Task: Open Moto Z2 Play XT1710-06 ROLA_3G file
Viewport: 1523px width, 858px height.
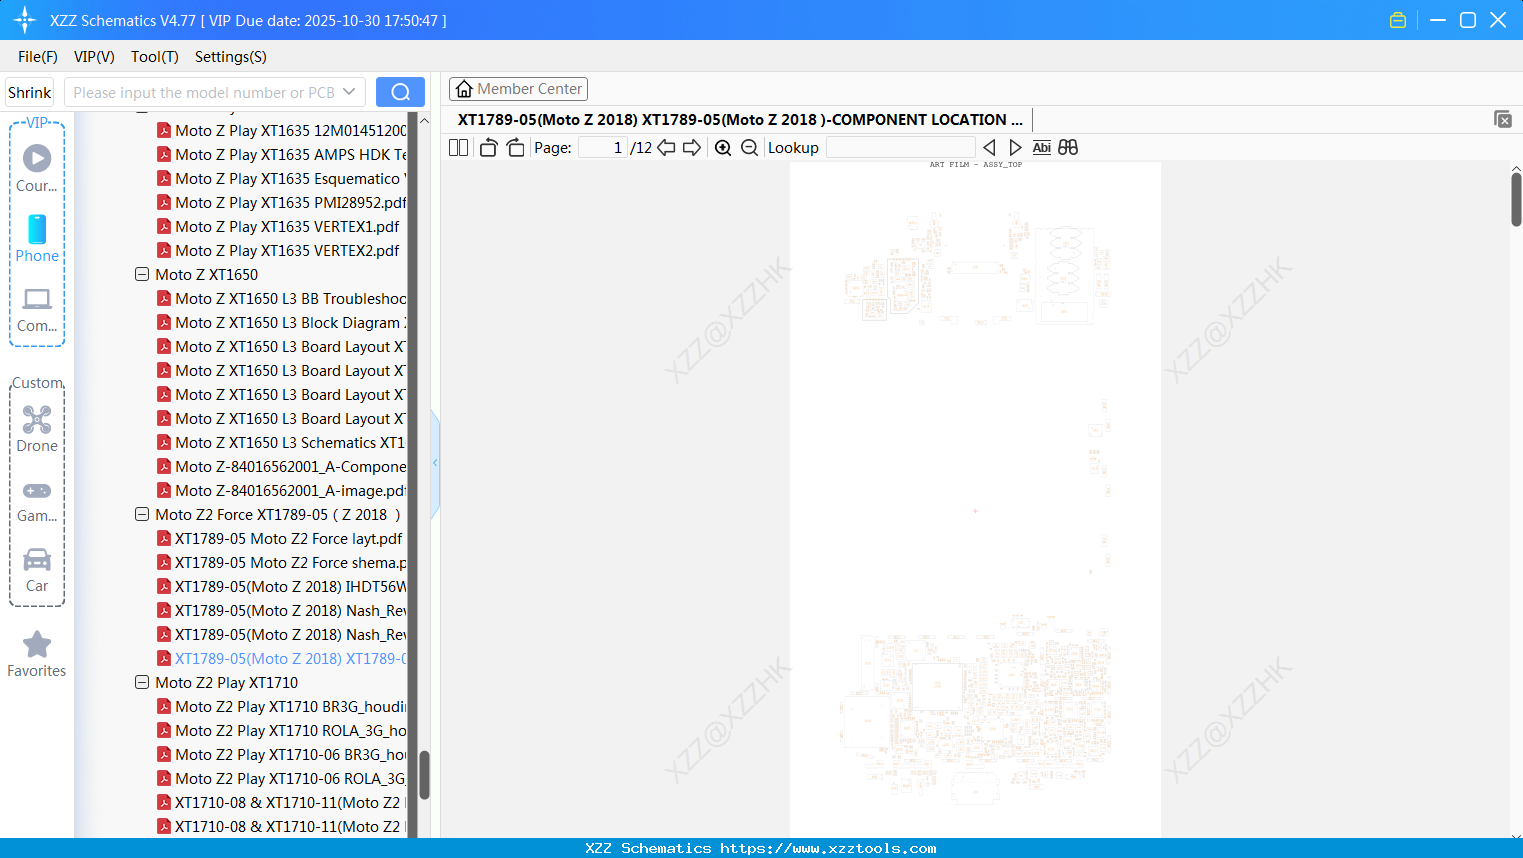Action: tap(282, 778)
